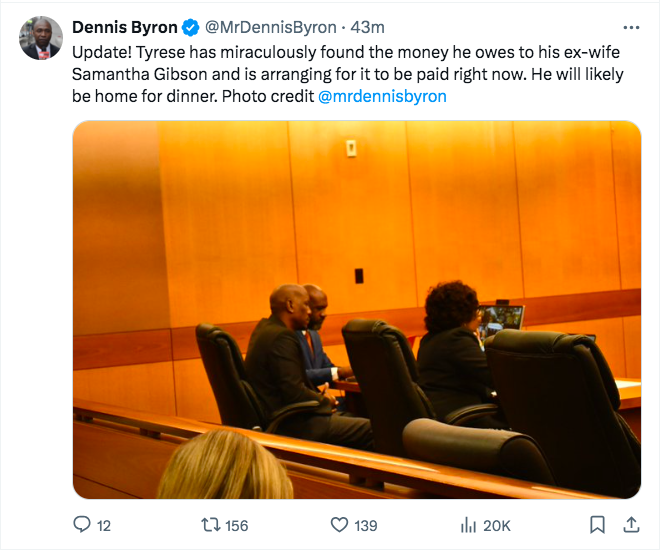Viewport: 660px width, 550px height.
Task: Click the 12 replies count
Action: 104,525
